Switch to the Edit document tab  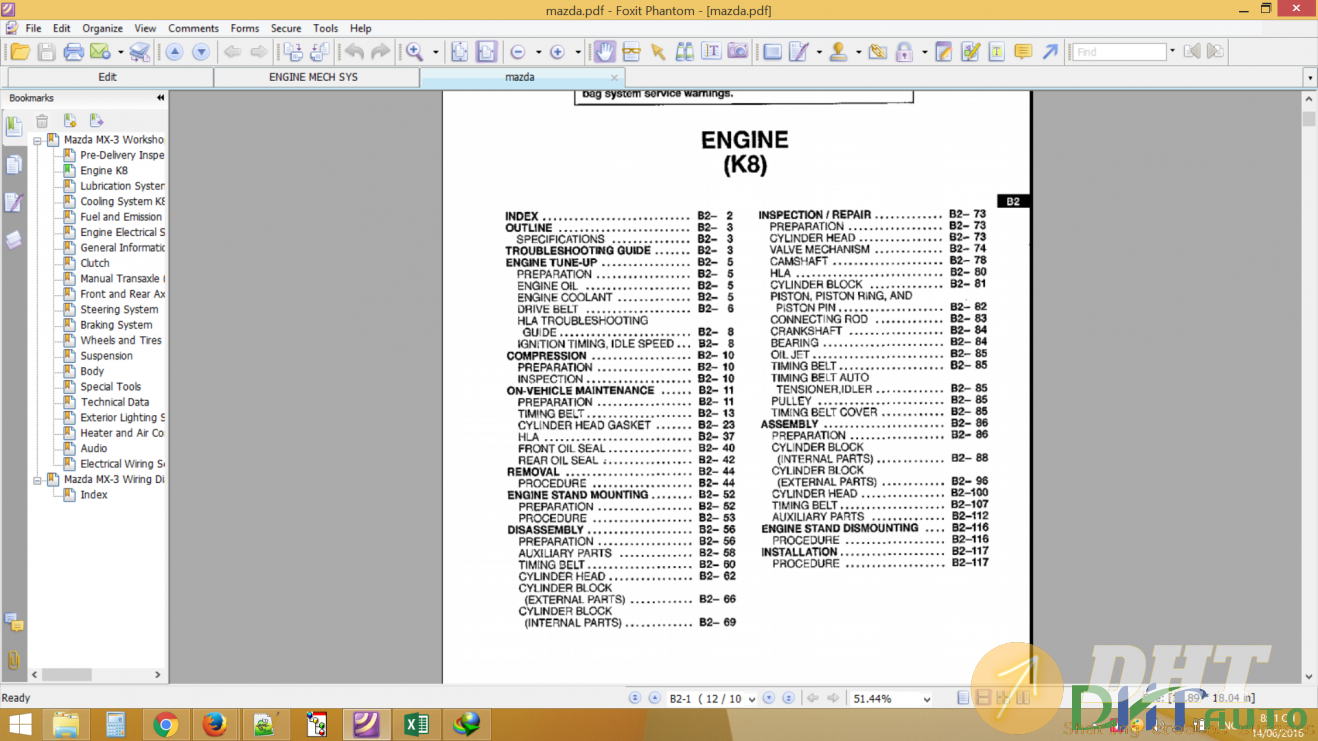click(108, 77)
